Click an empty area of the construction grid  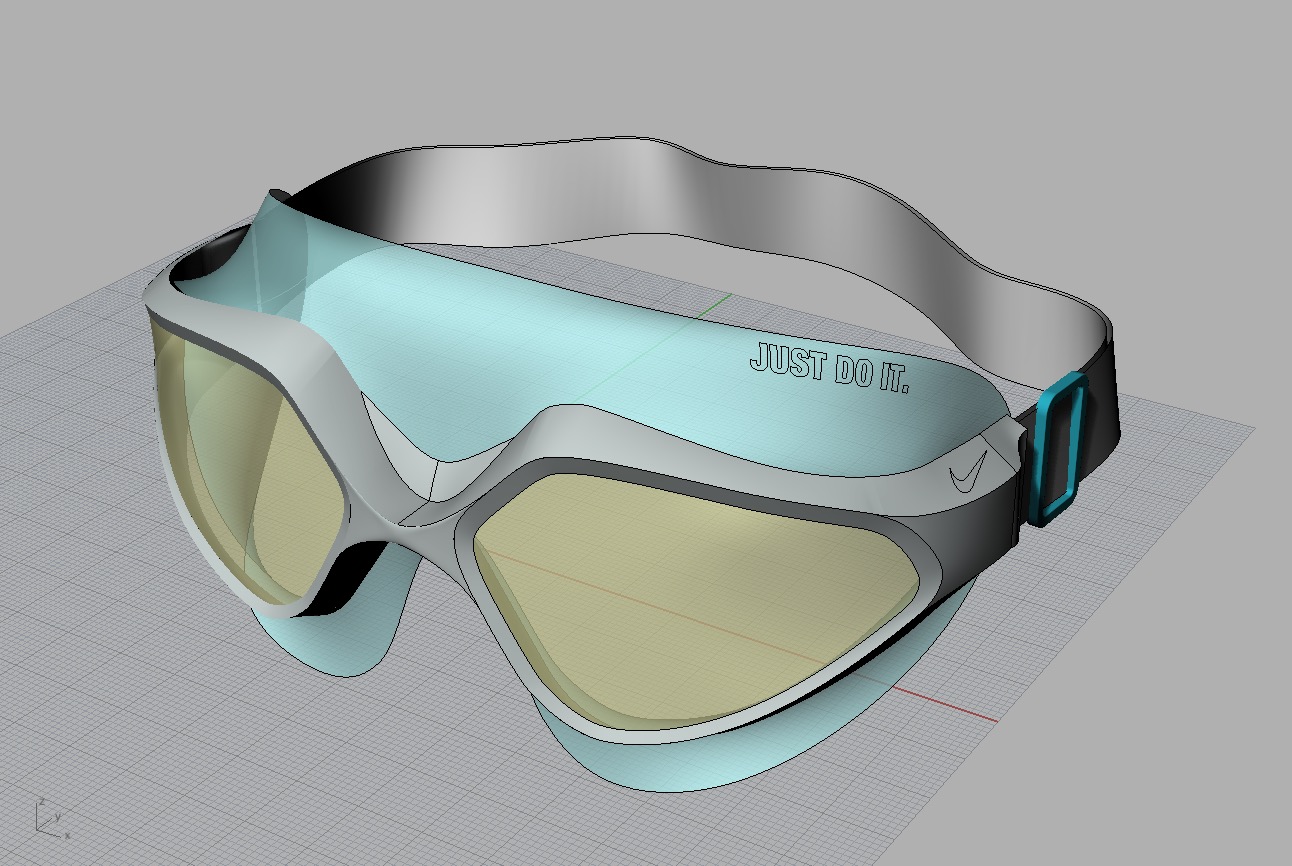[150, 700]
